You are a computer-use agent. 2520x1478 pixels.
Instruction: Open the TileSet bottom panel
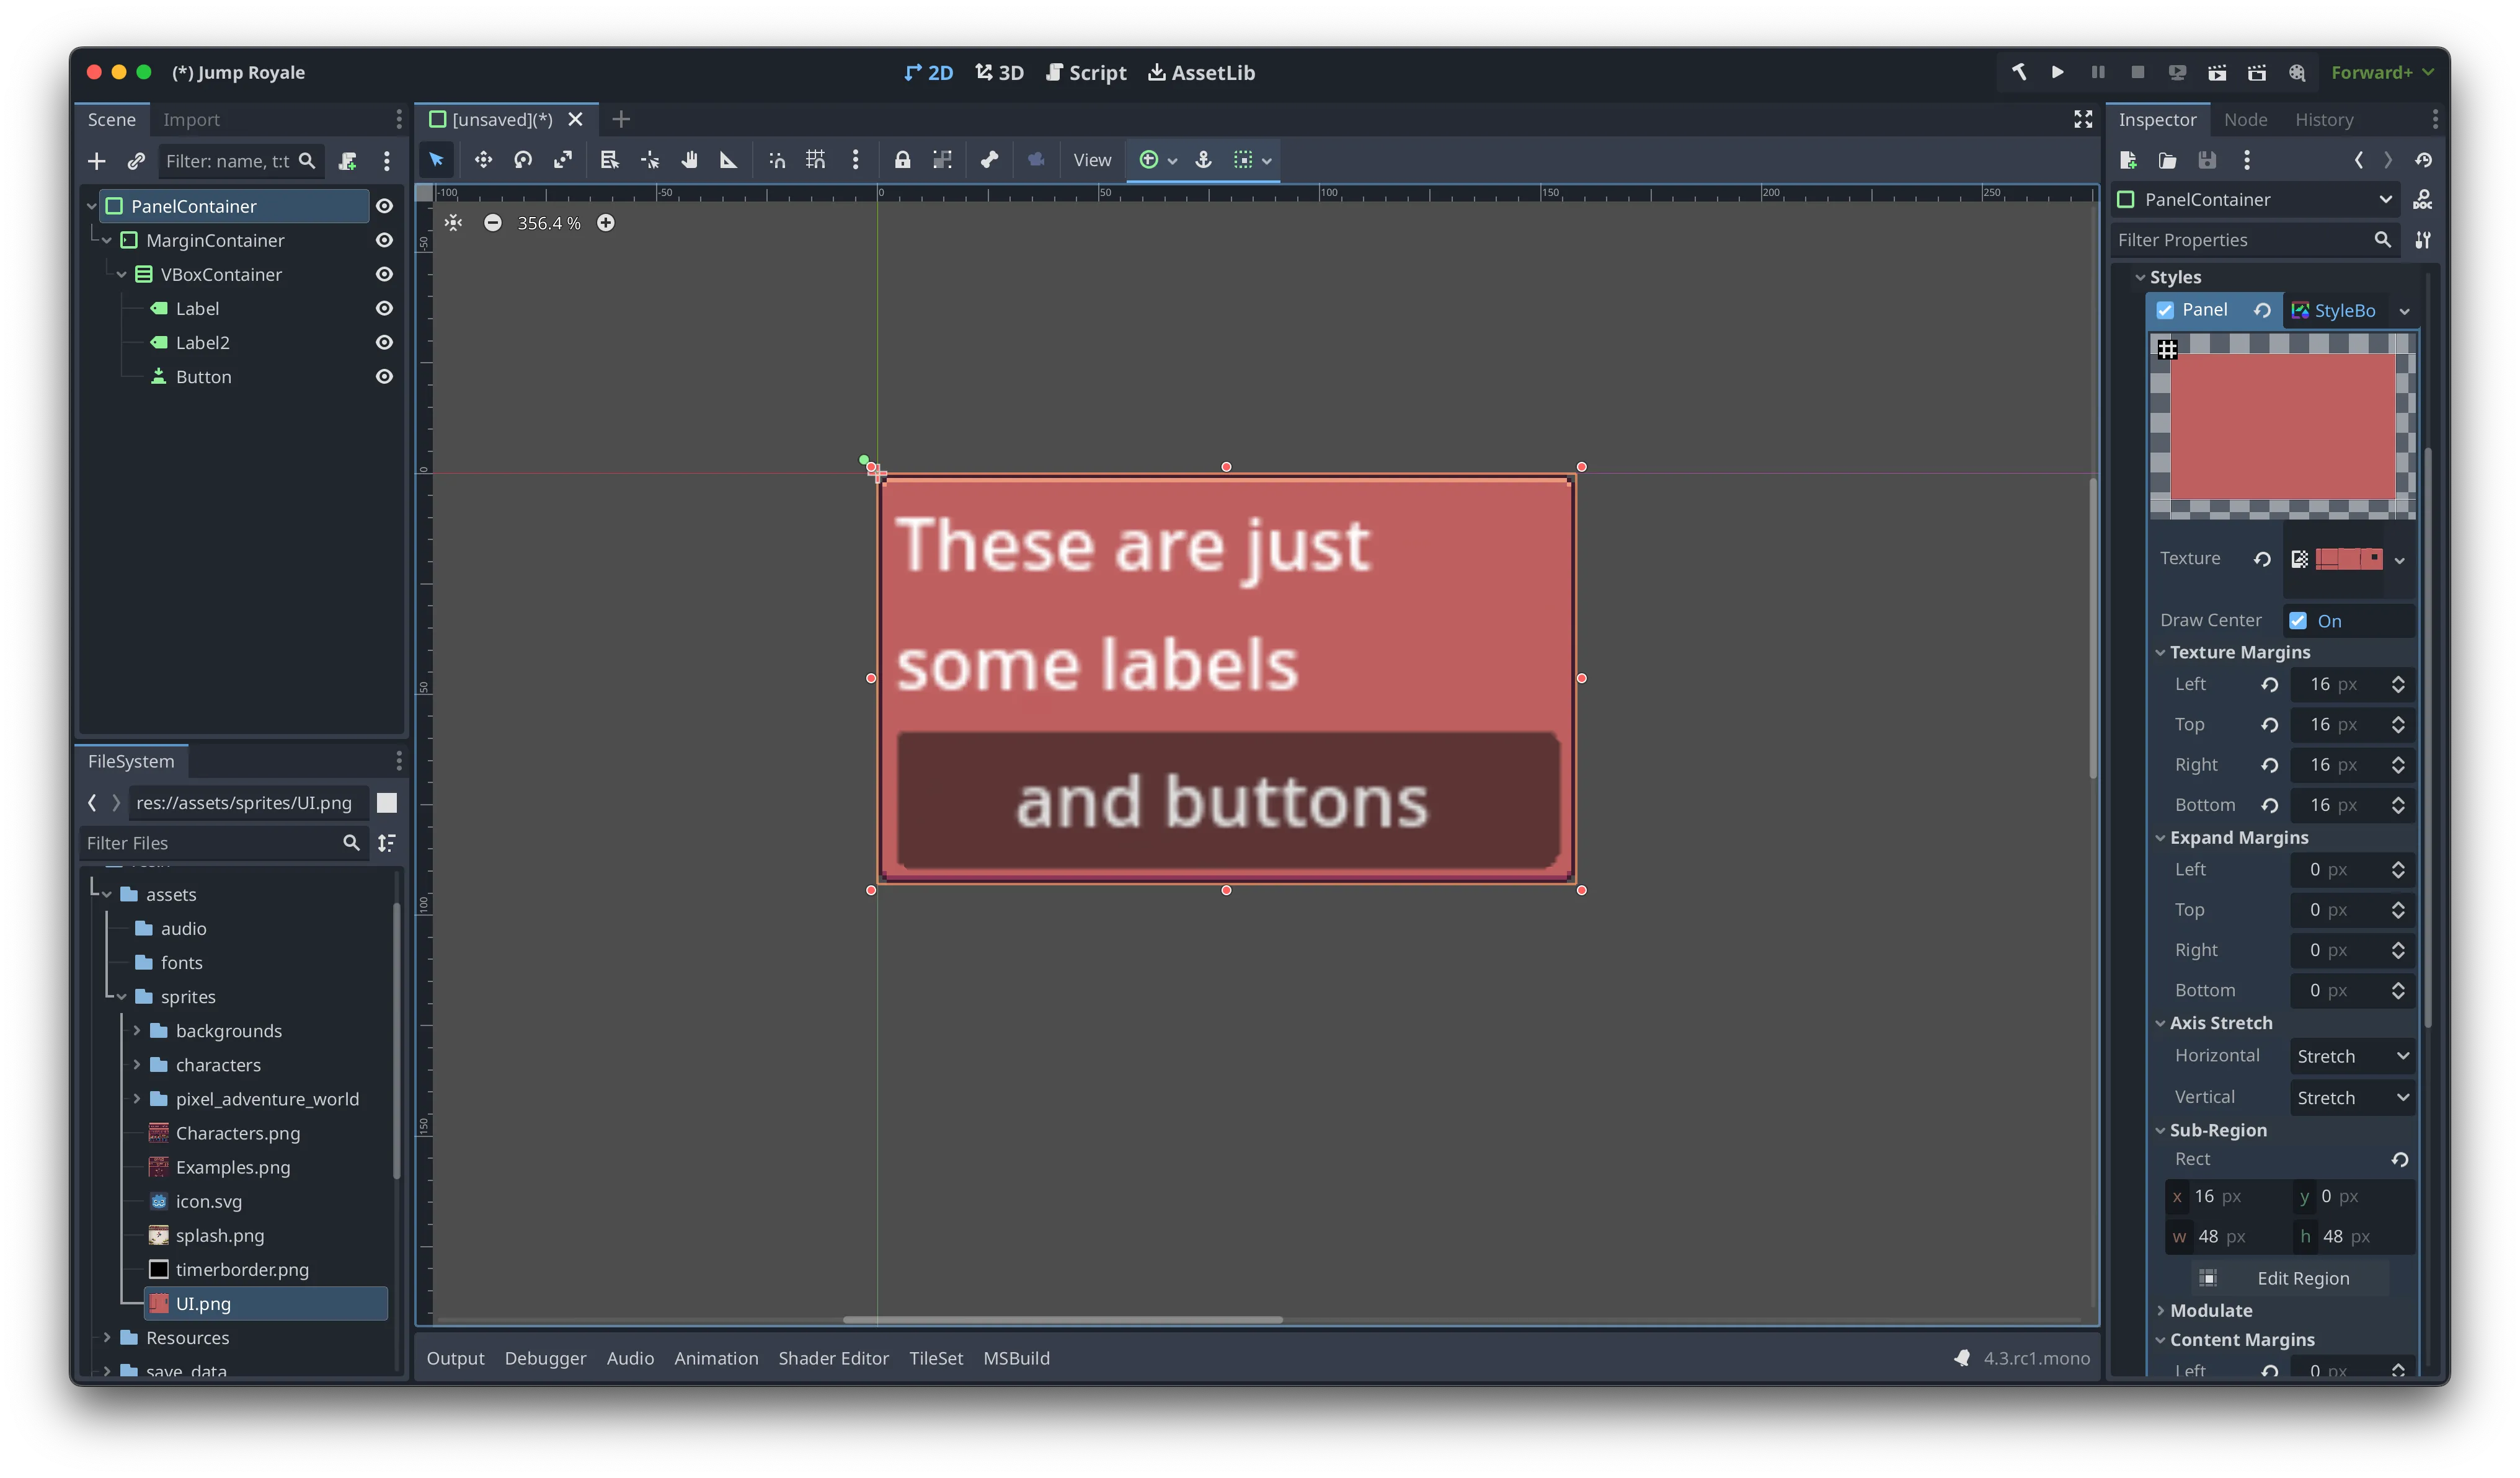tap(935, 1358)
